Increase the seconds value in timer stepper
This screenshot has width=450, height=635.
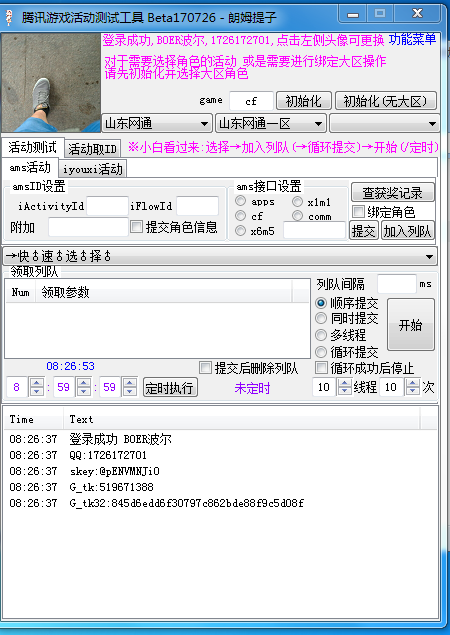point(130,382)
